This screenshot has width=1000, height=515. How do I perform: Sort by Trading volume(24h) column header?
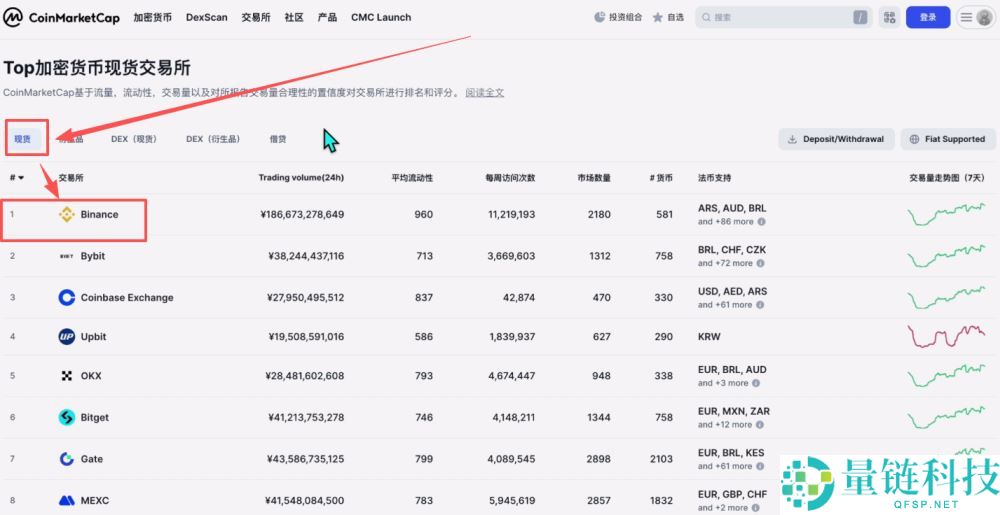coord(301,178)
